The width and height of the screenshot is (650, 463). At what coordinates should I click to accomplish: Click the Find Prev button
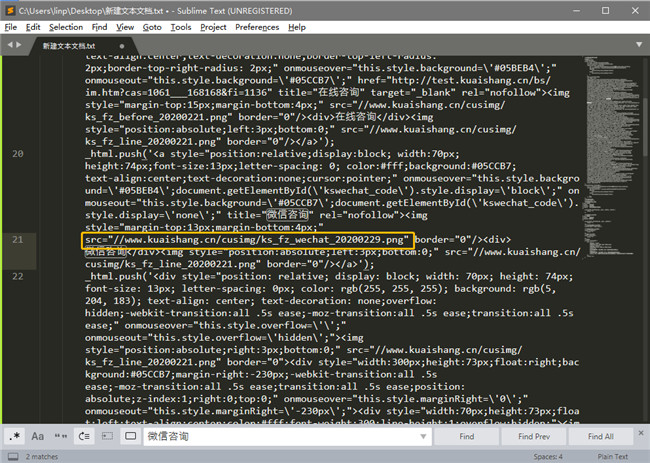coord(534,437)
